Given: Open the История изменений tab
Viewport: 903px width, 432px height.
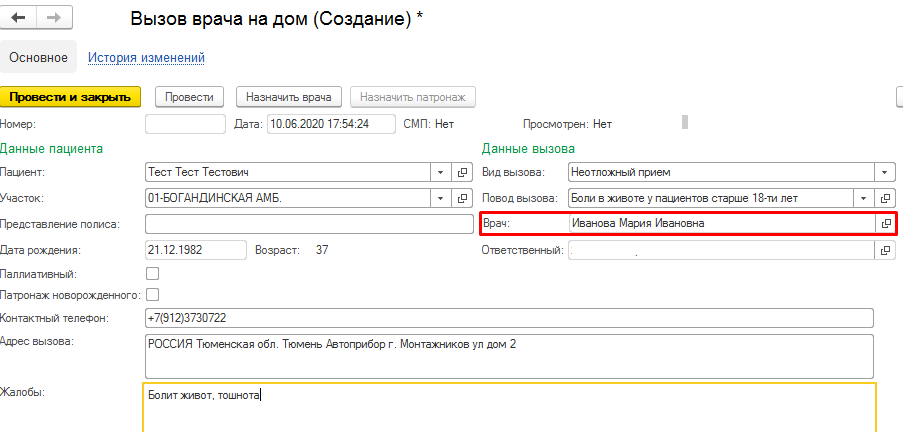Looking at the screenshot, I should pyautogui.click(x=146, y=58).
